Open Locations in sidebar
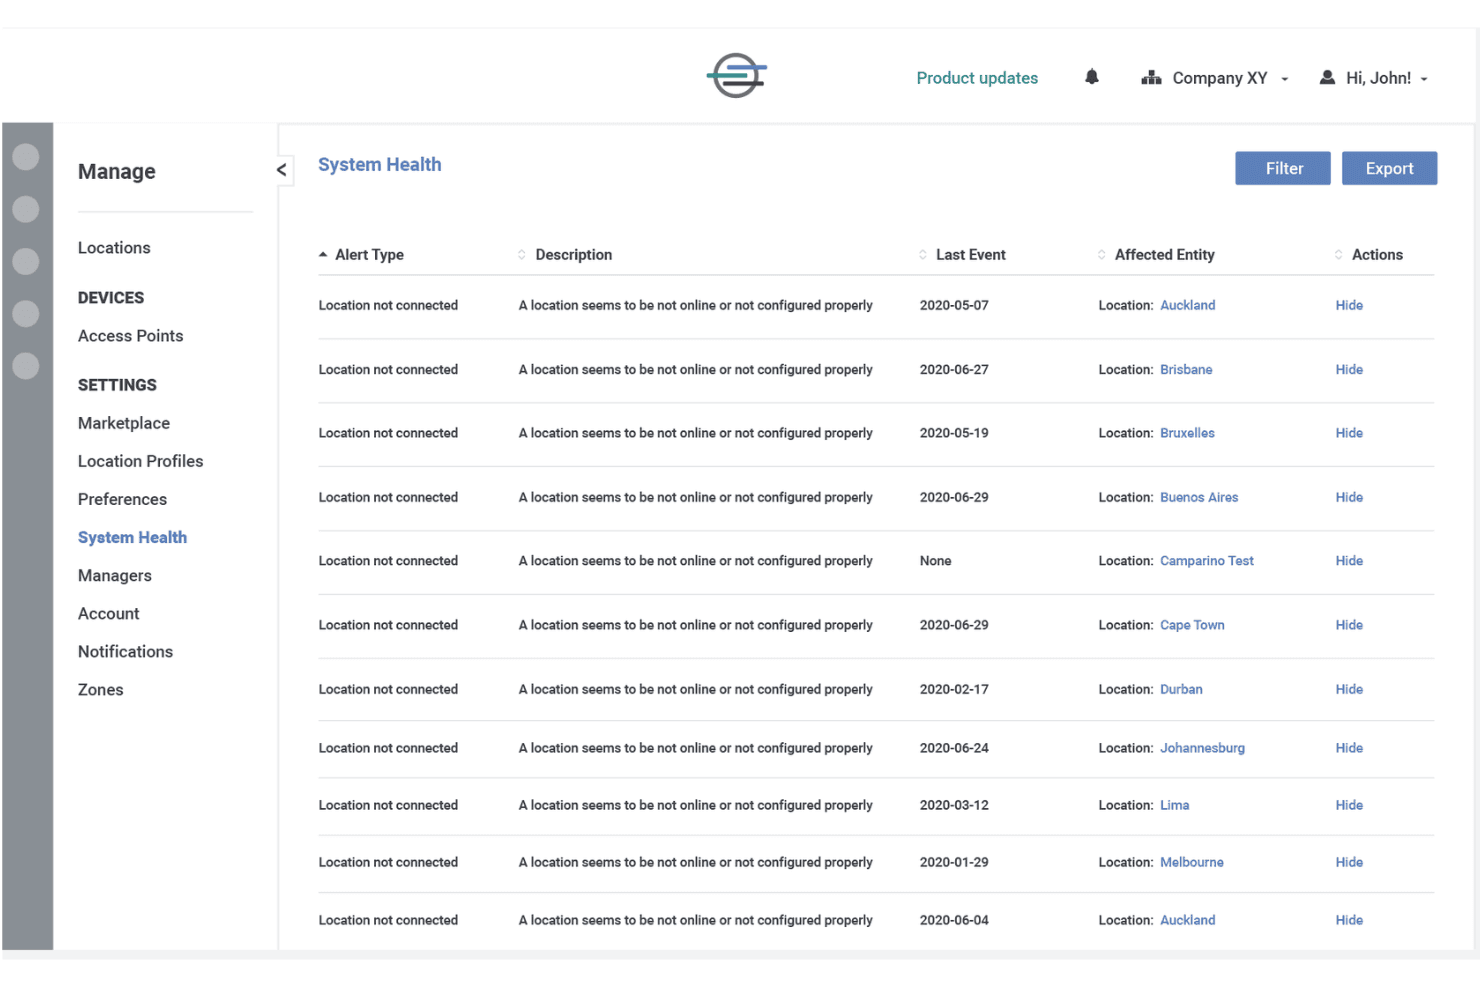This screenshot has height=987, width=1480. click(x=114, y=248)
